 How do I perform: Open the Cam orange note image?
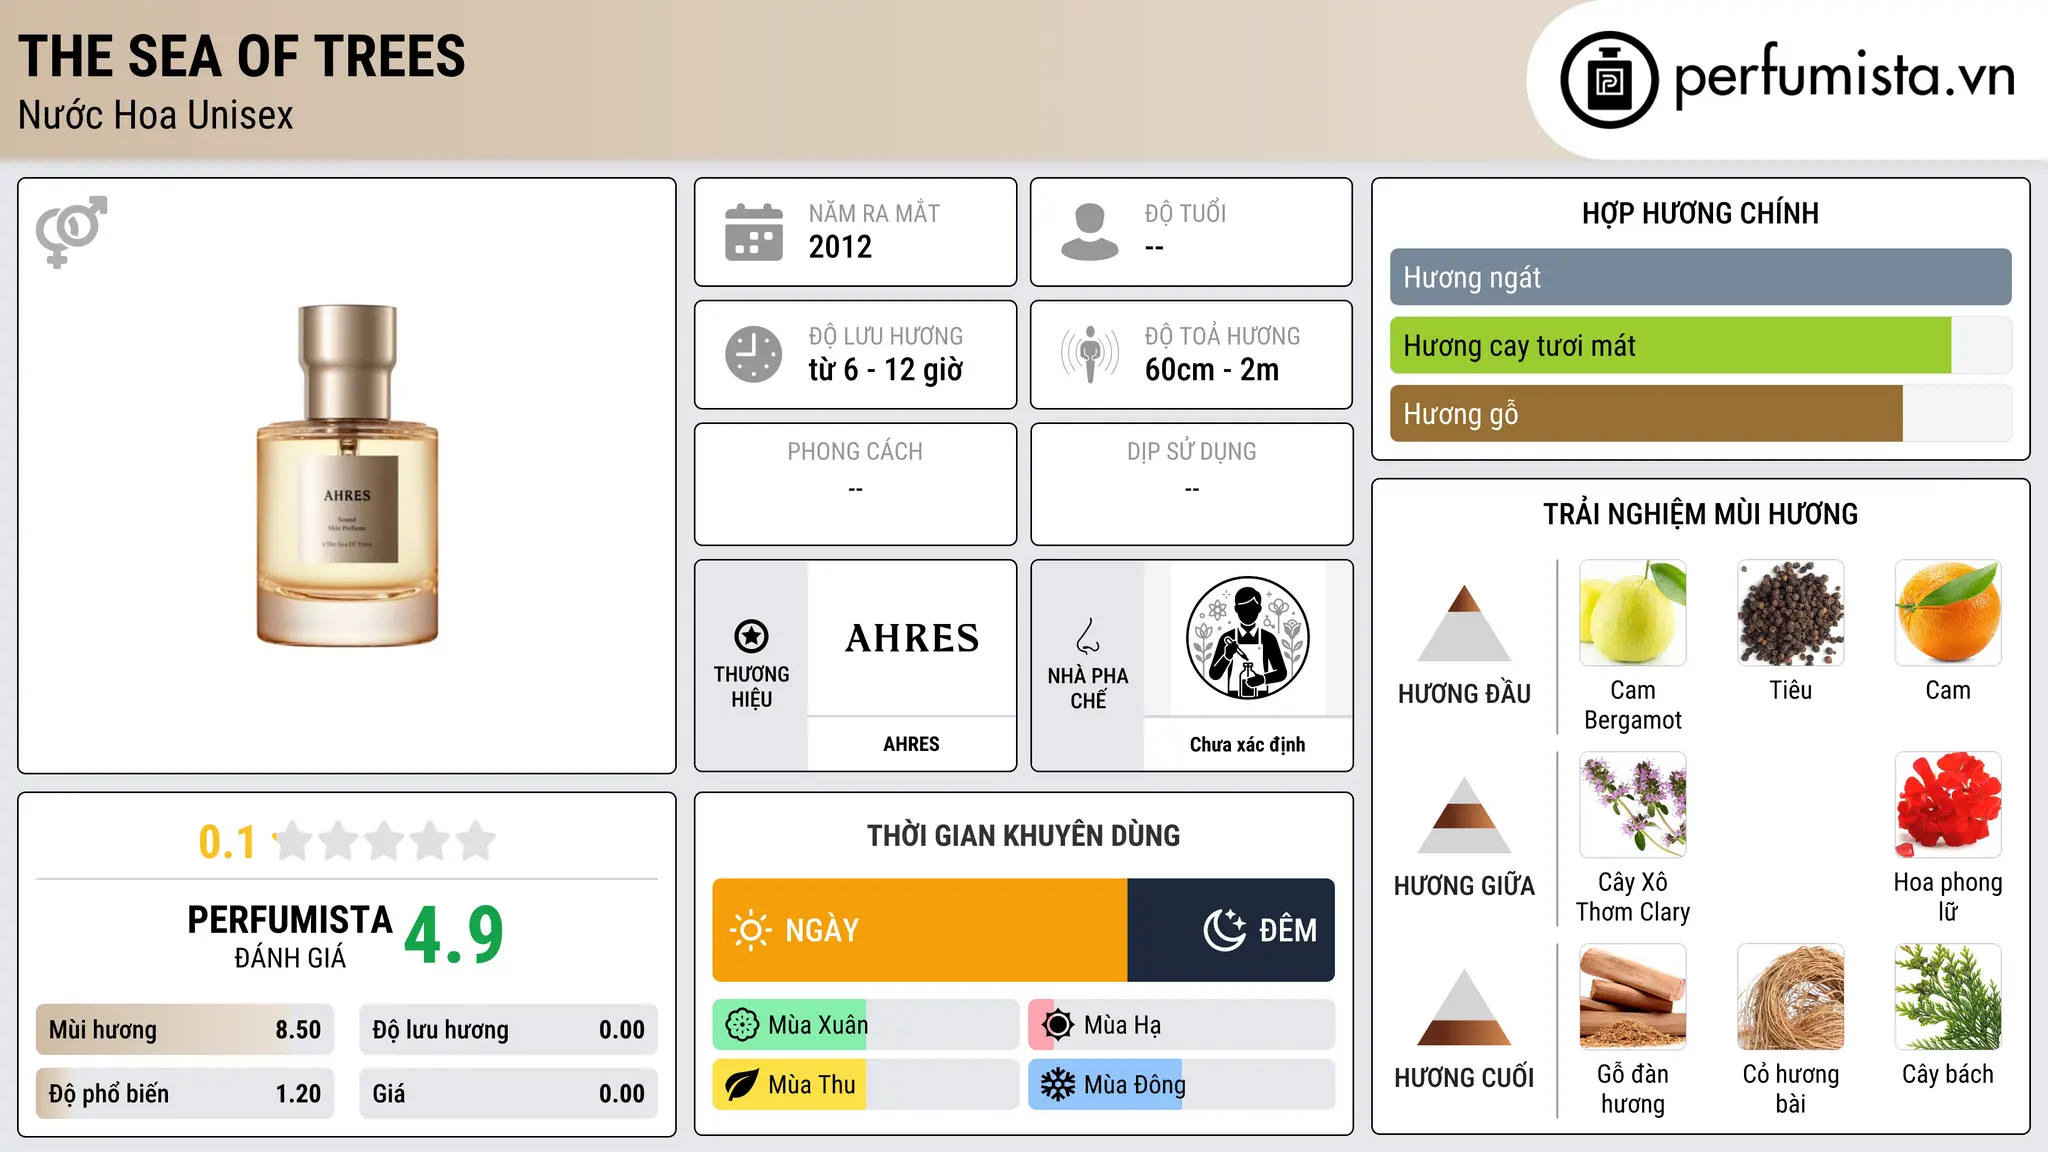point(1948,613)
